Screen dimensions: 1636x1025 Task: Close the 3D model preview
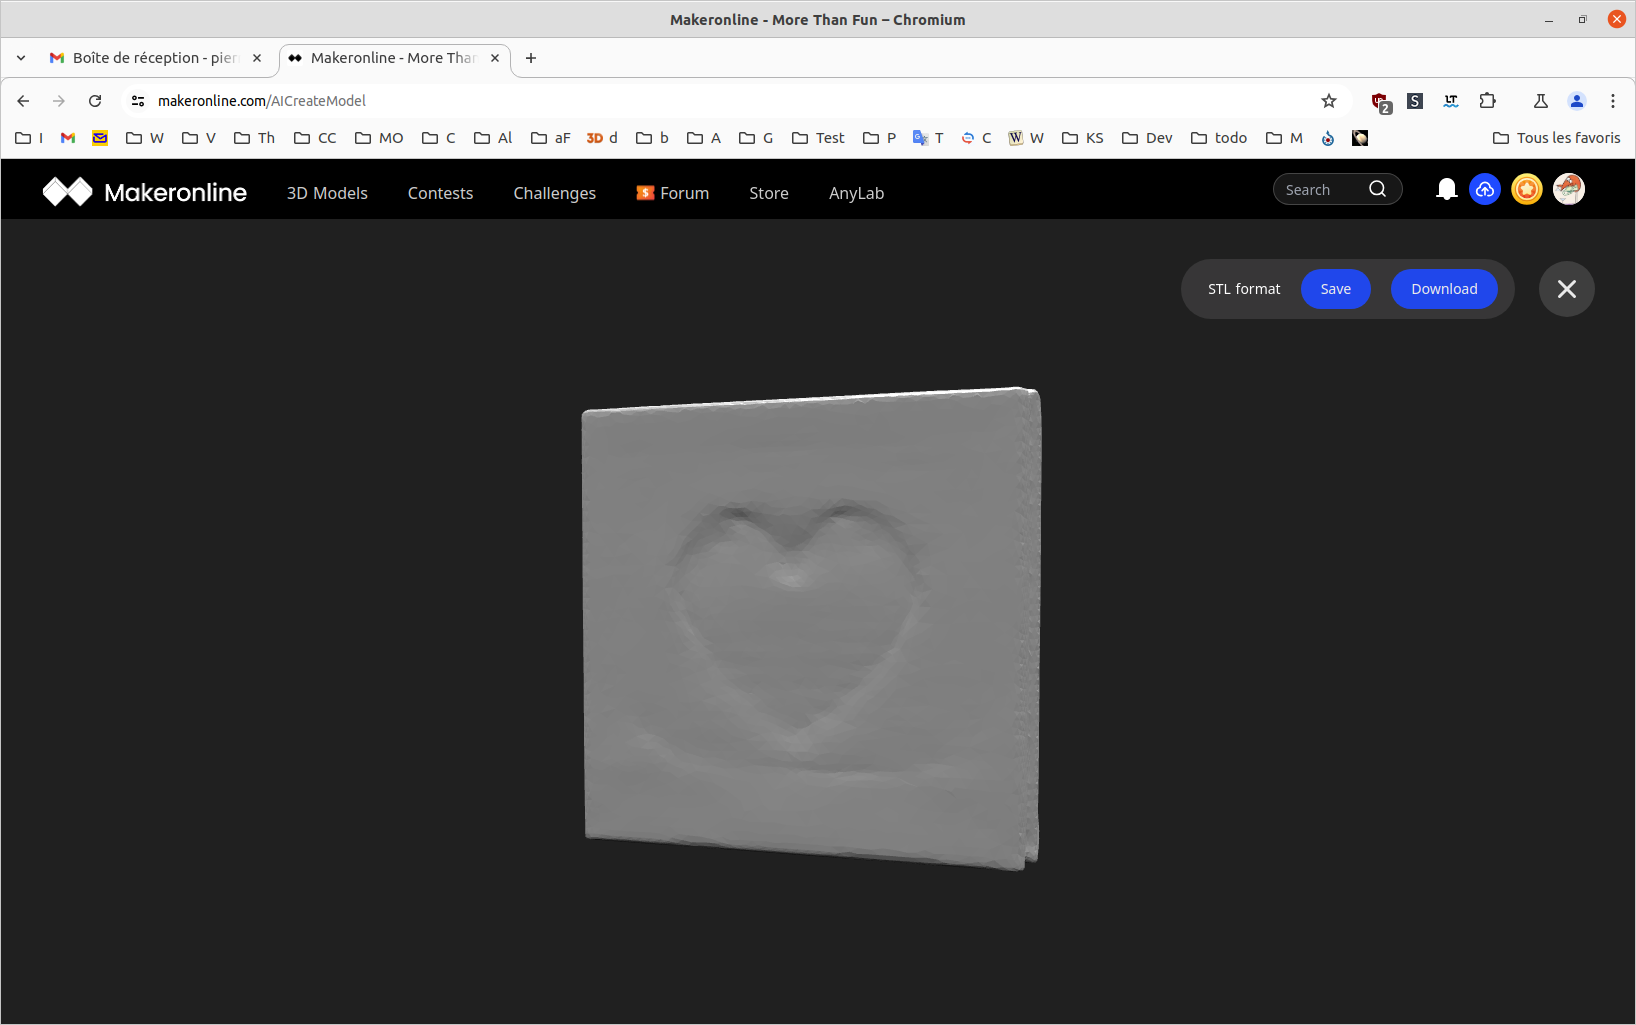(1566, 289)
